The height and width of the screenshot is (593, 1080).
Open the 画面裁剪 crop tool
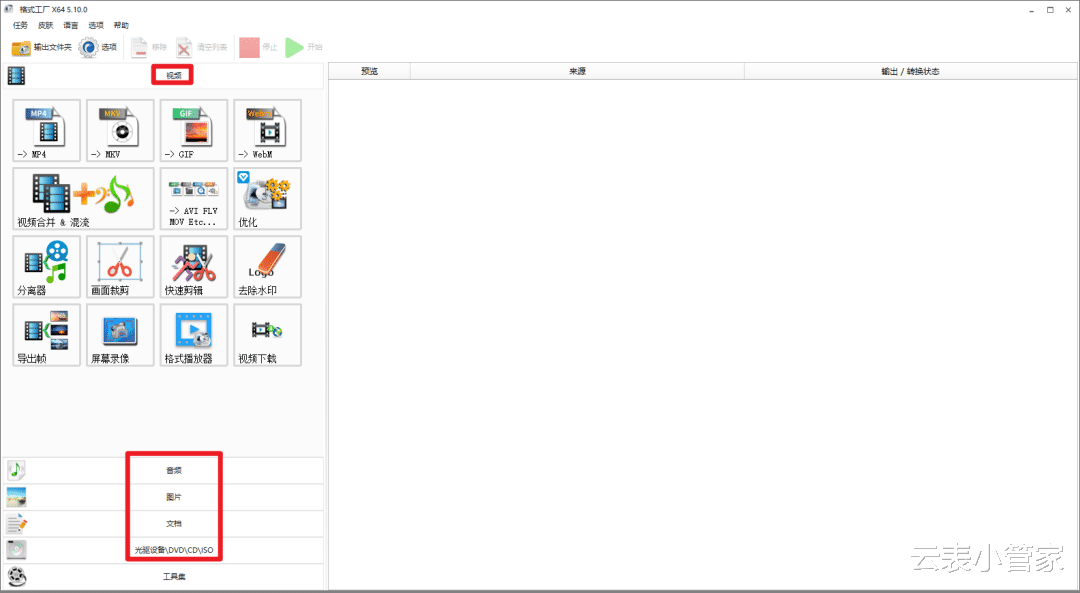tap(121, 267)
